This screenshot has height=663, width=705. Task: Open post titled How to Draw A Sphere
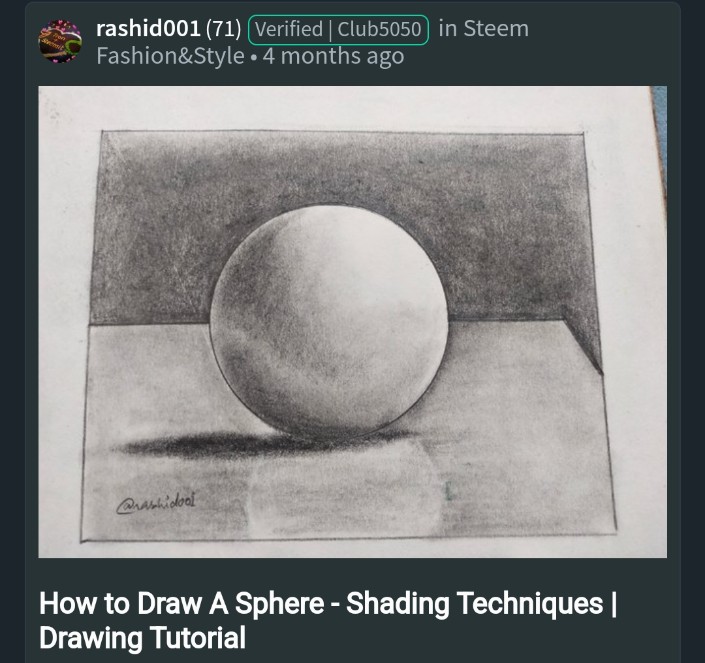pos(328,620)
